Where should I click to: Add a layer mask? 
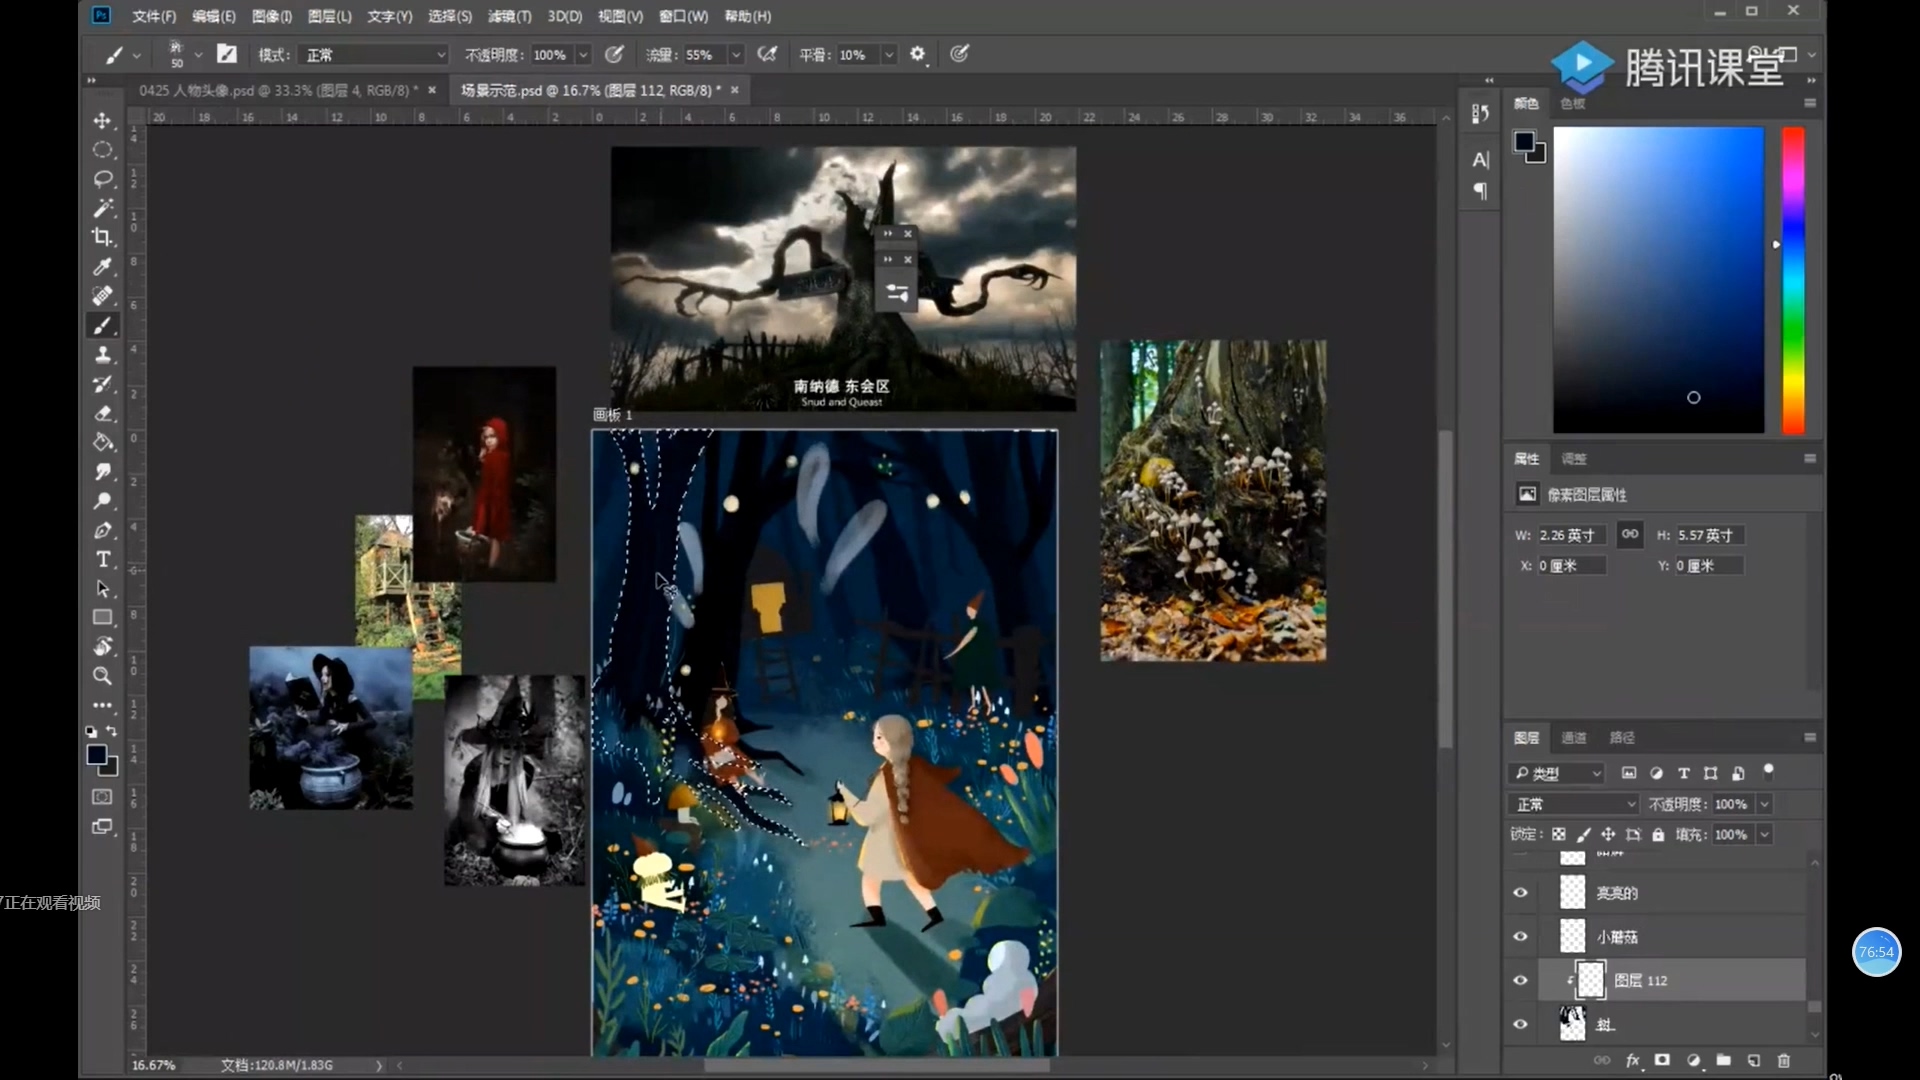coord(1662,1060)
